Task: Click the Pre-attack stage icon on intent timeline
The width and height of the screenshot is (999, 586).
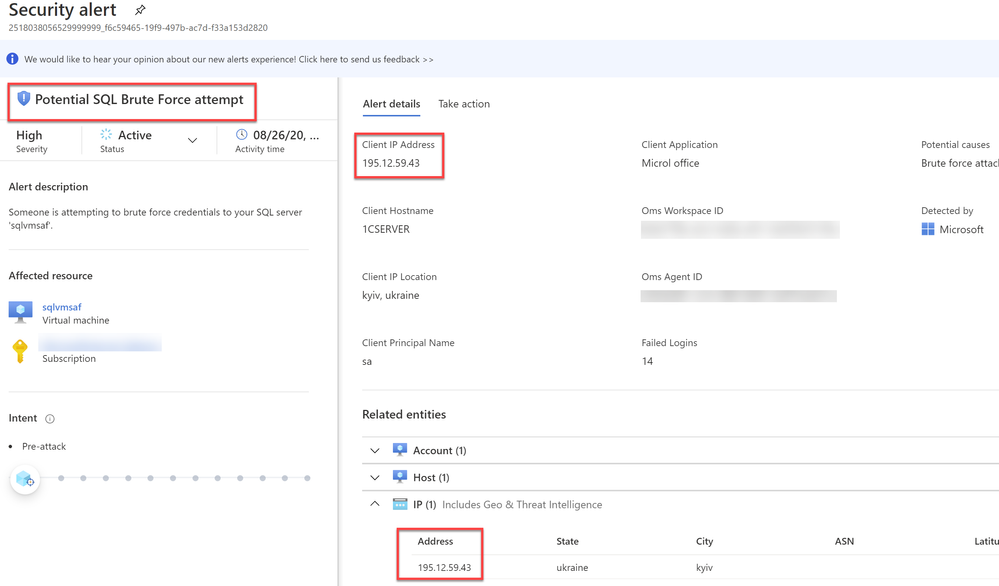Action: coord(25,480)
